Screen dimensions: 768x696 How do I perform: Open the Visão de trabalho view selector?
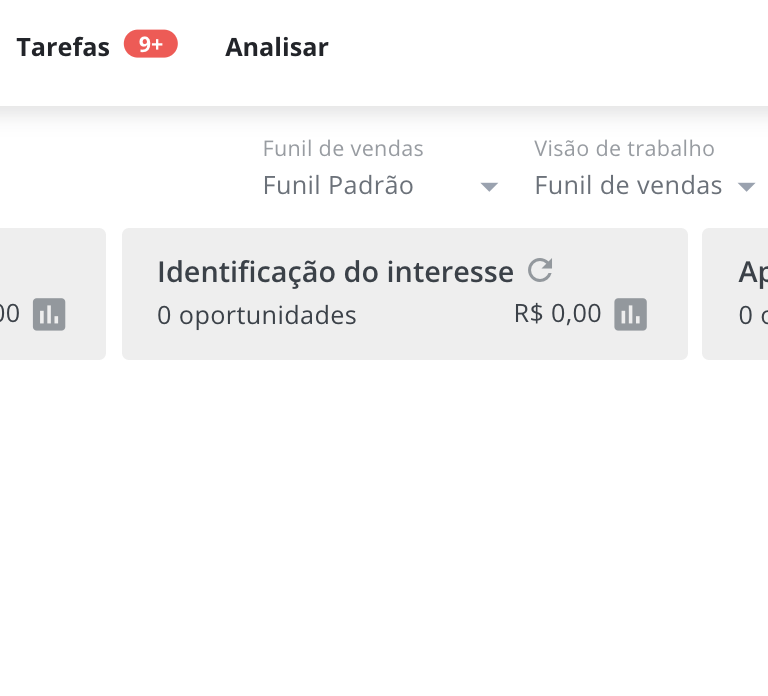tap(628, 185)
